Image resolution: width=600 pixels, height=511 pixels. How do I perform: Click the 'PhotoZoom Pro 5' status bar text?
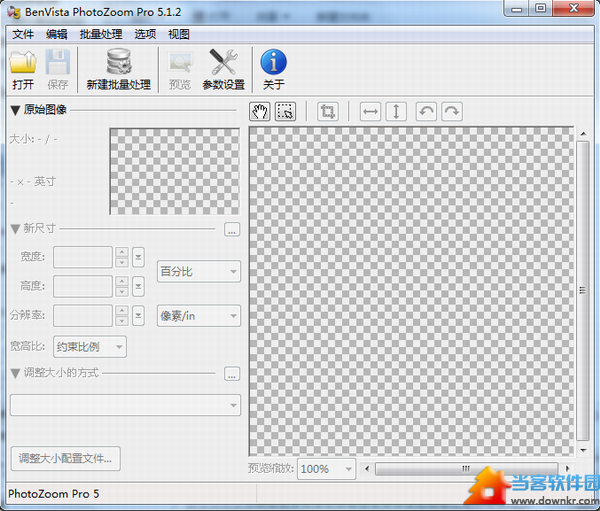pos(54,494)
